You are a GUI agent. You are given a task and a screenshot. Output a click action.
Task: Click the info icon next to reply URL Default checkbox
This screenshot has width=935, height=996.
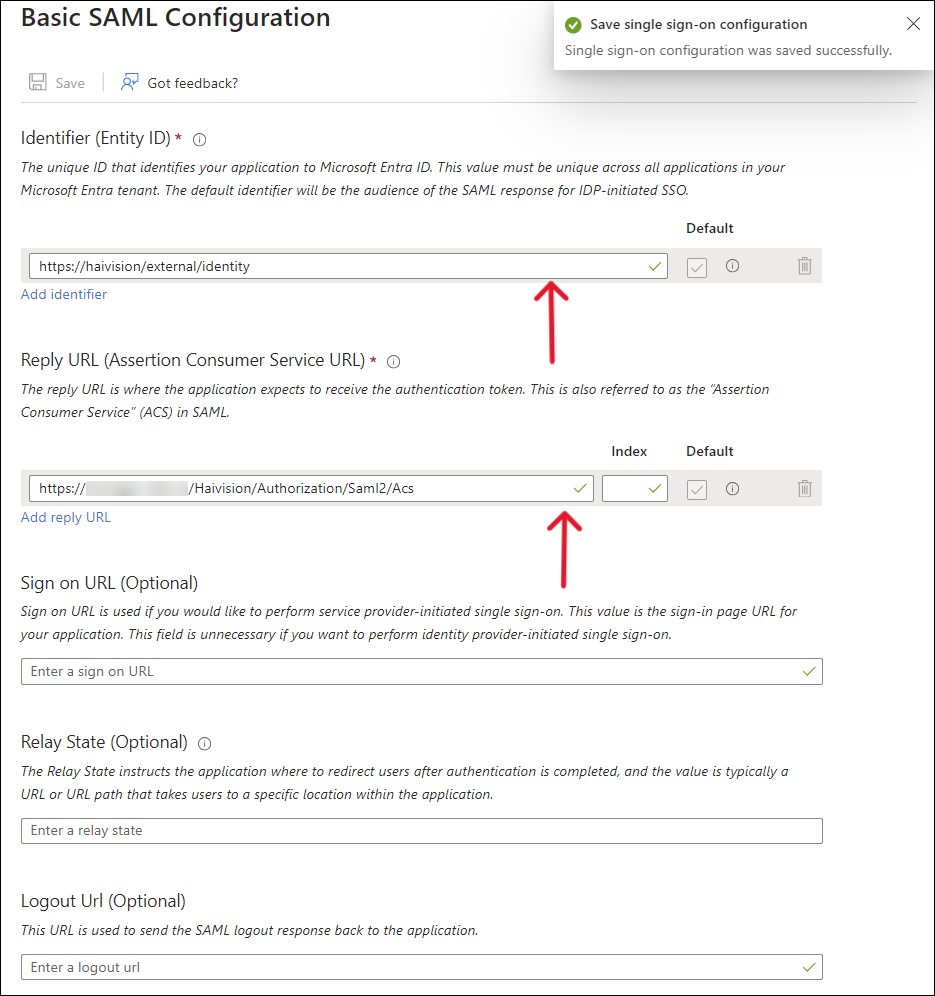point(732,488)
